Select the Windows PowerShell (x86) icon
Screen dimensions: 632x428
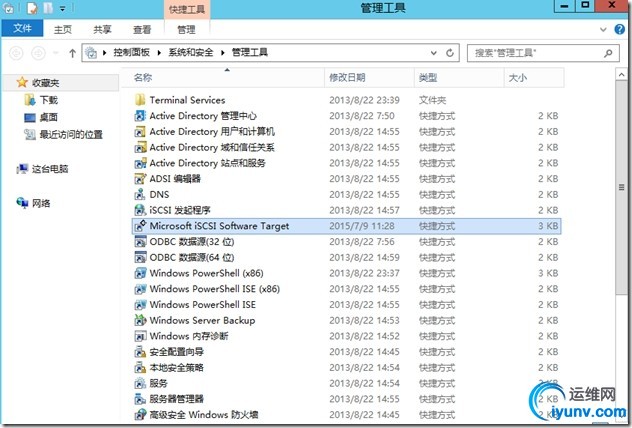pos(140,273)
